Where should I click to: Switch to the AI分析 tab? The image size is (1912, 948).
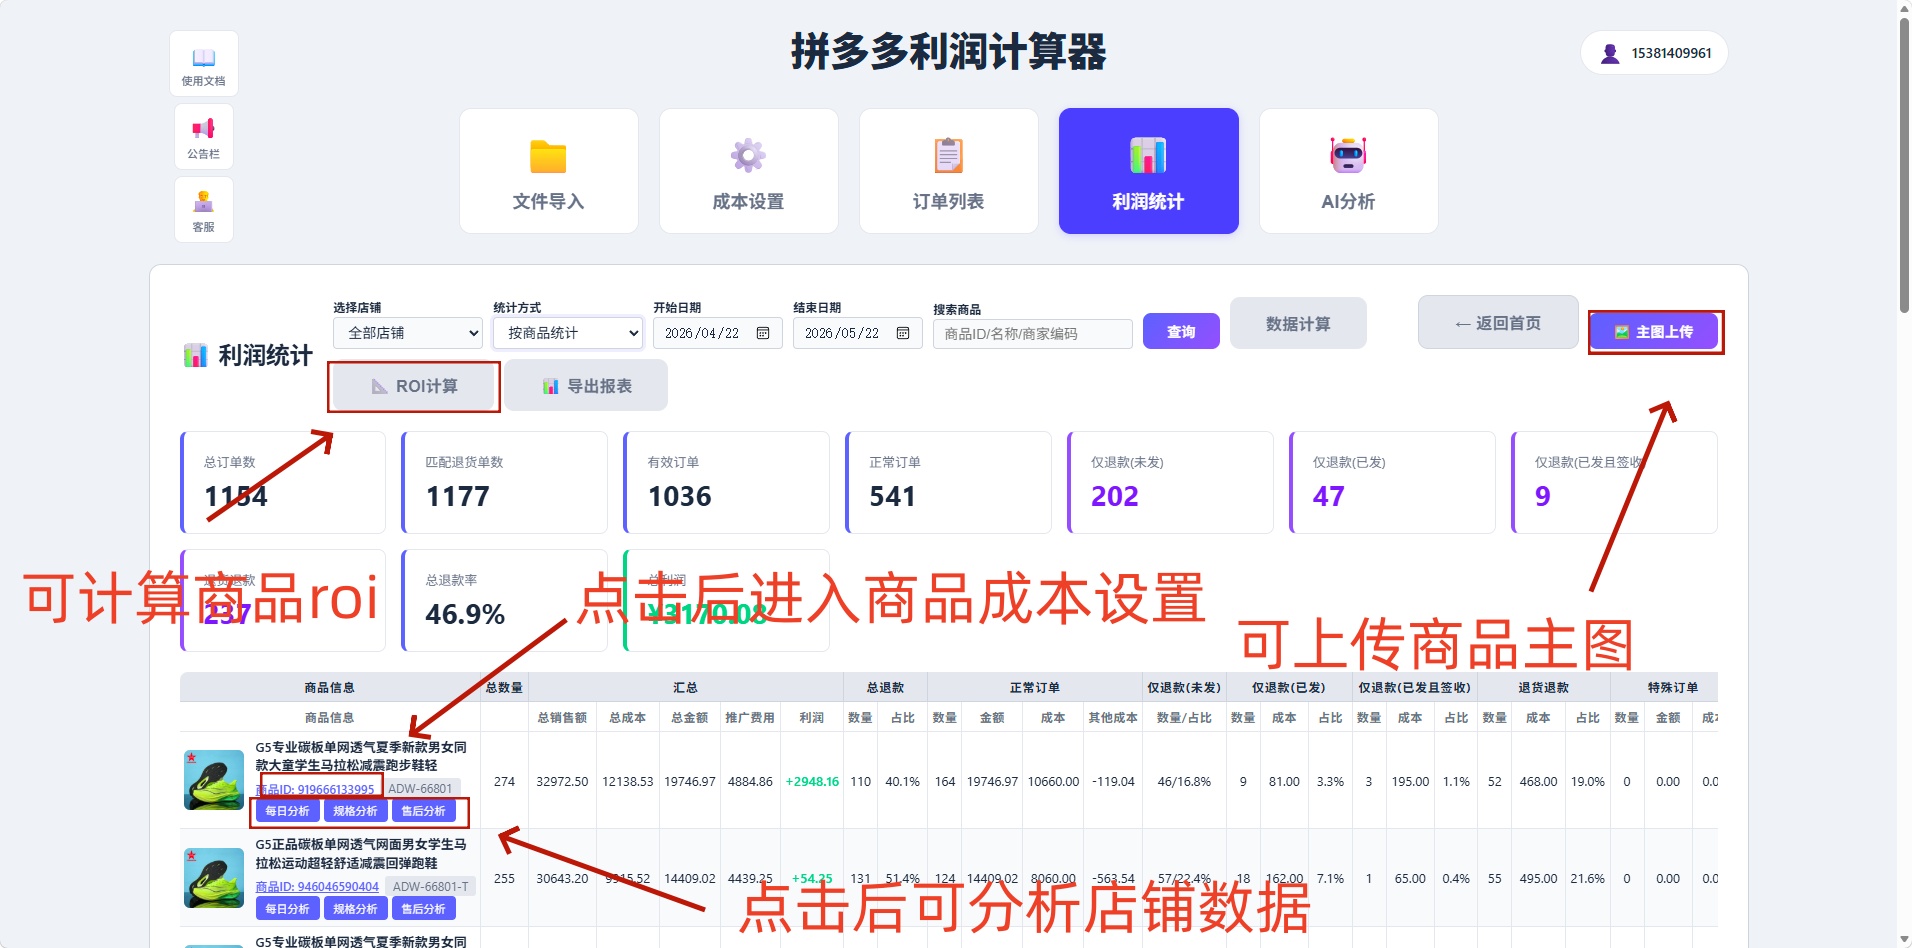point(1349,171)
